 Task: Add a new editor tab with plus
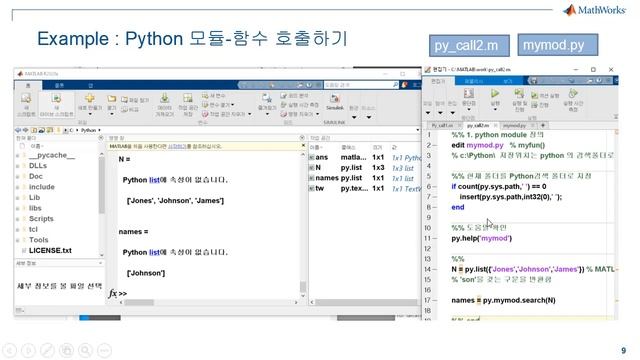coord(543,125)
